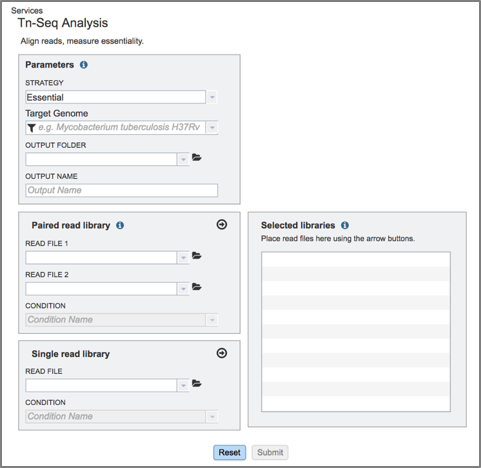The height and width of the screenshot is (468, 481).
Task: Open folder browser for Read File 1
Action: (197, 256)
